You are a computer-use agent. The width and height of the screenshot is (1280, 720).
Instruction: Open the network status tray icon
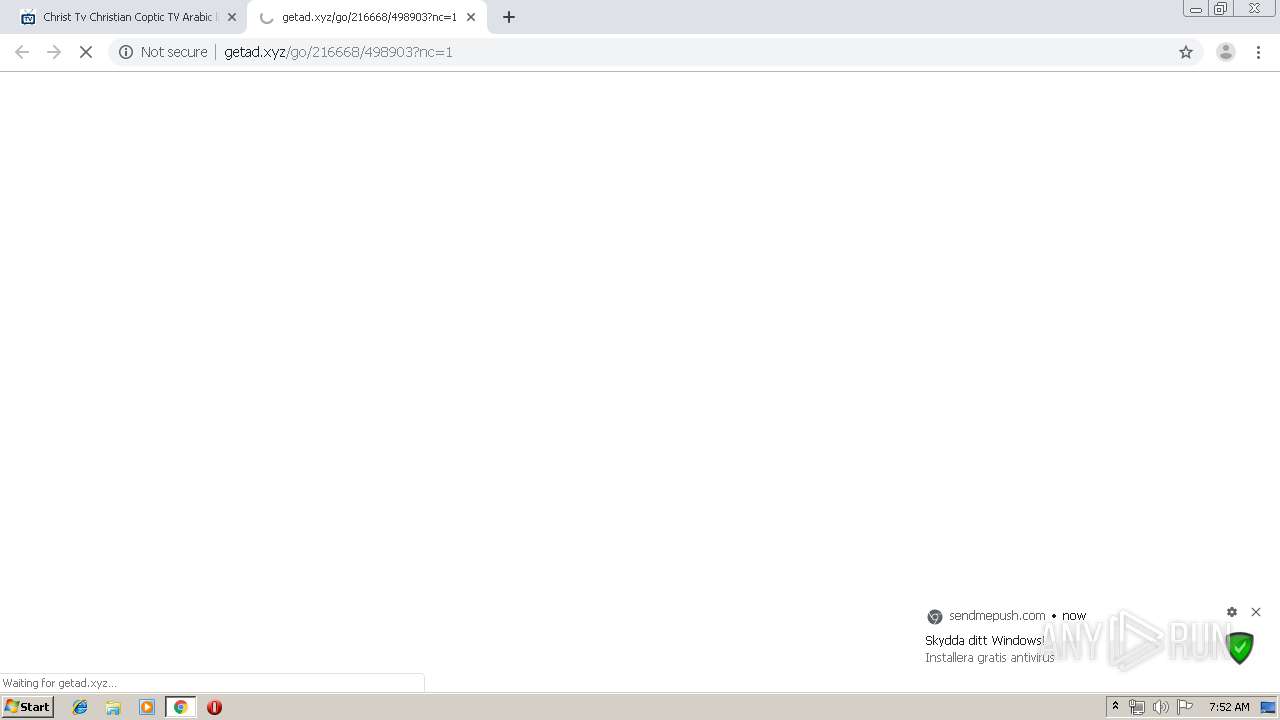tap(1137, 707)
